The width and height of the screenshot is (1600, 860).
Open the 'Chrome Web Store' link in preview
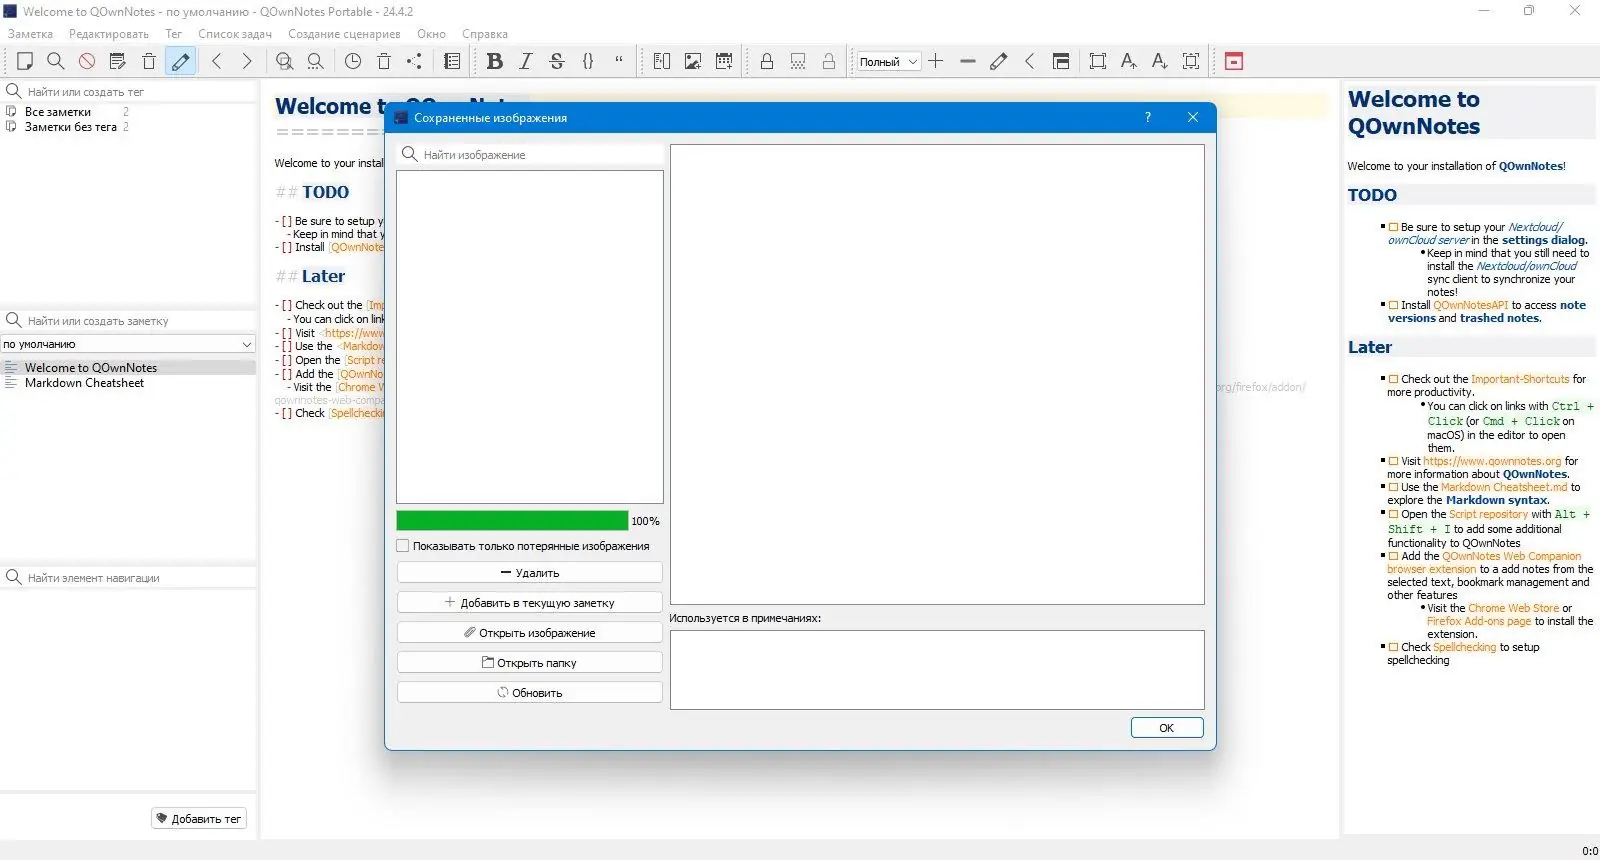tap(1513, 608)
